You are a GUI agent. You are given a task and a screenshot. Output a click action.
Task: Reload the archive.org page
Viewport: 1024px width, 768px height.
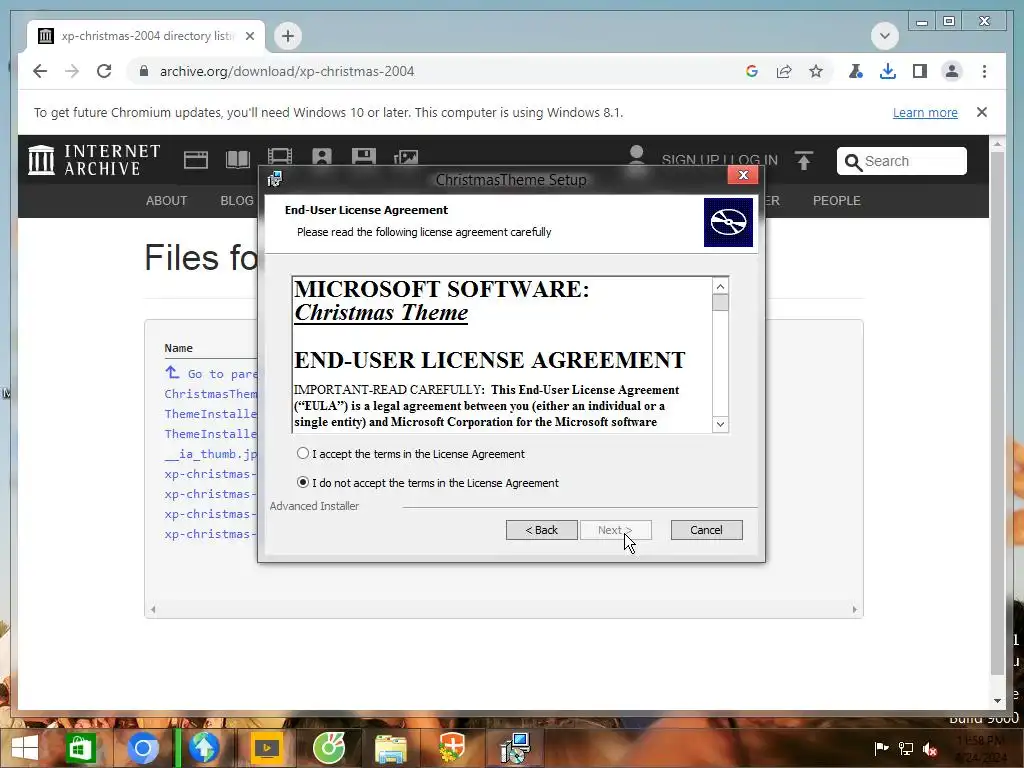tap(104, 71)
